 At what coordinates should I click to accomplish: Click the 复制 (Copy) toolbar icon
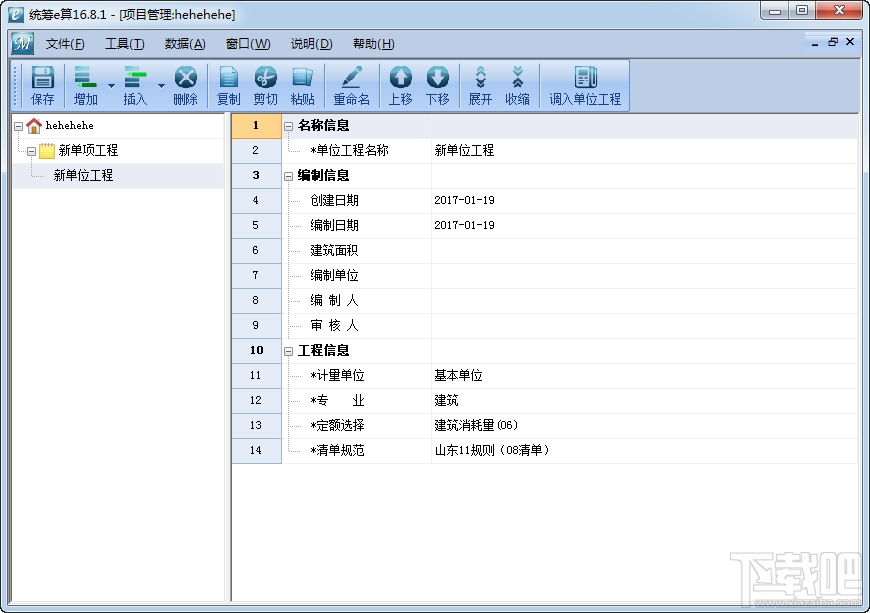coord(228,78)
